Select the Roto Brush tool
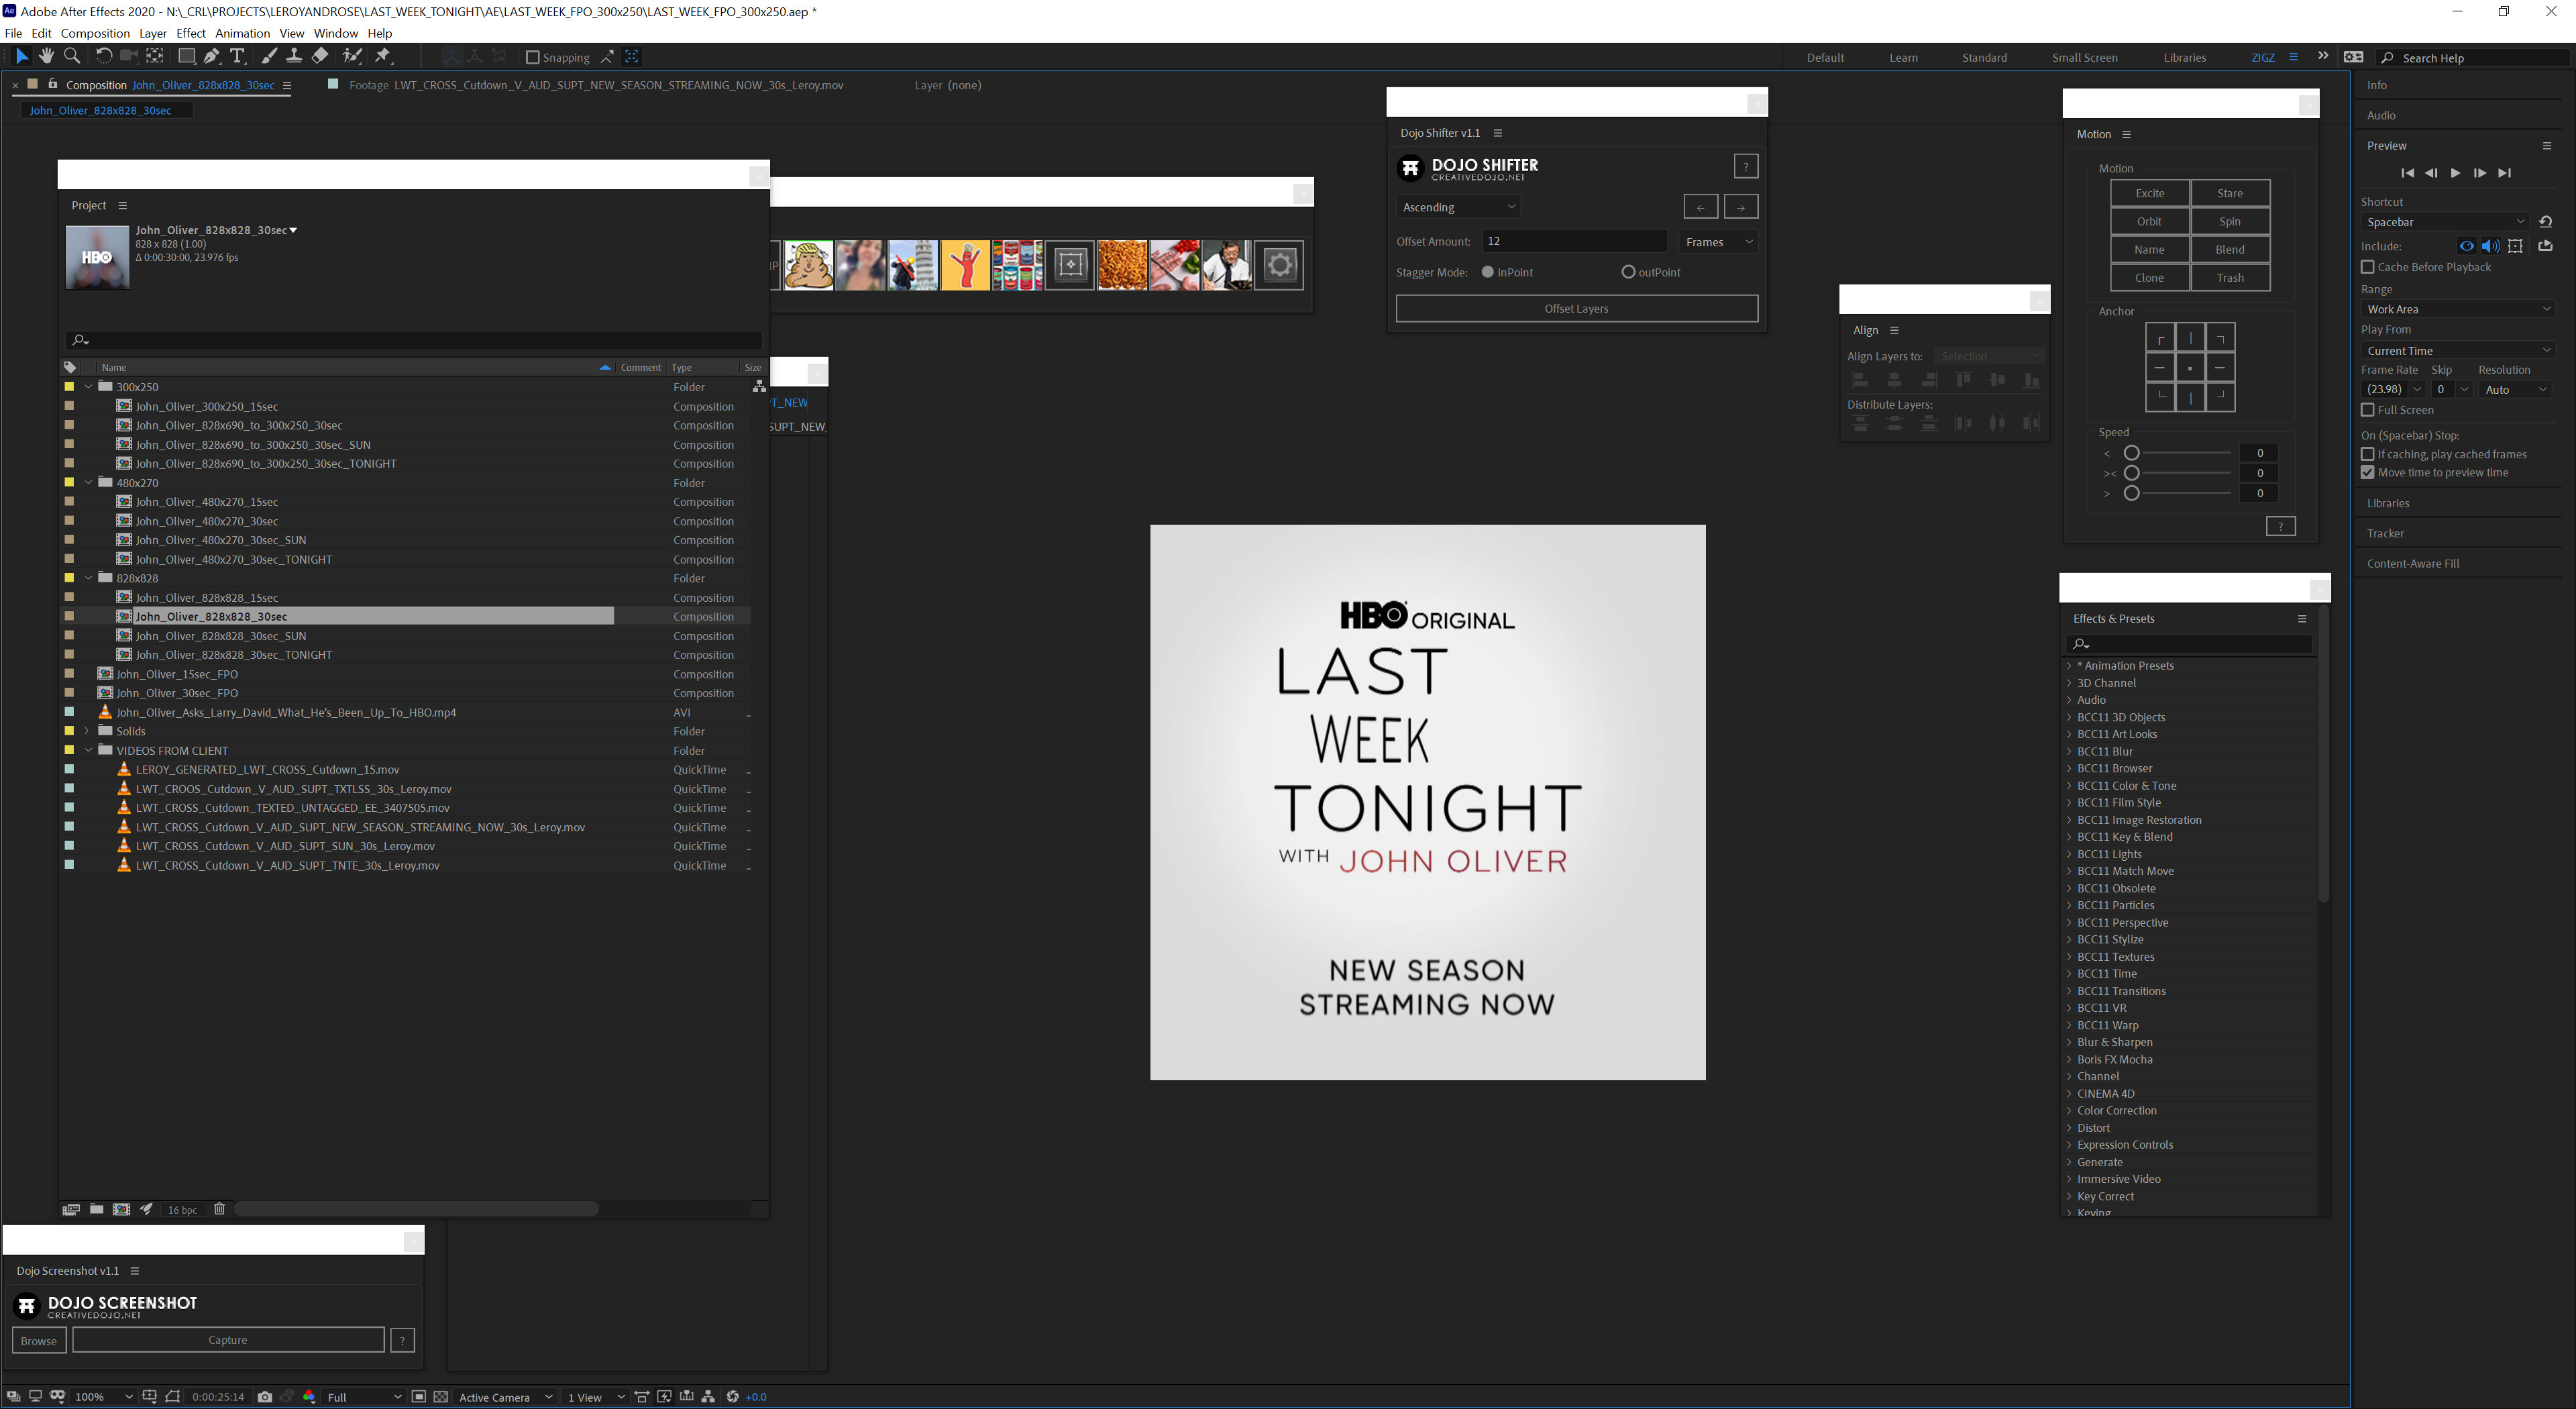 352,57
